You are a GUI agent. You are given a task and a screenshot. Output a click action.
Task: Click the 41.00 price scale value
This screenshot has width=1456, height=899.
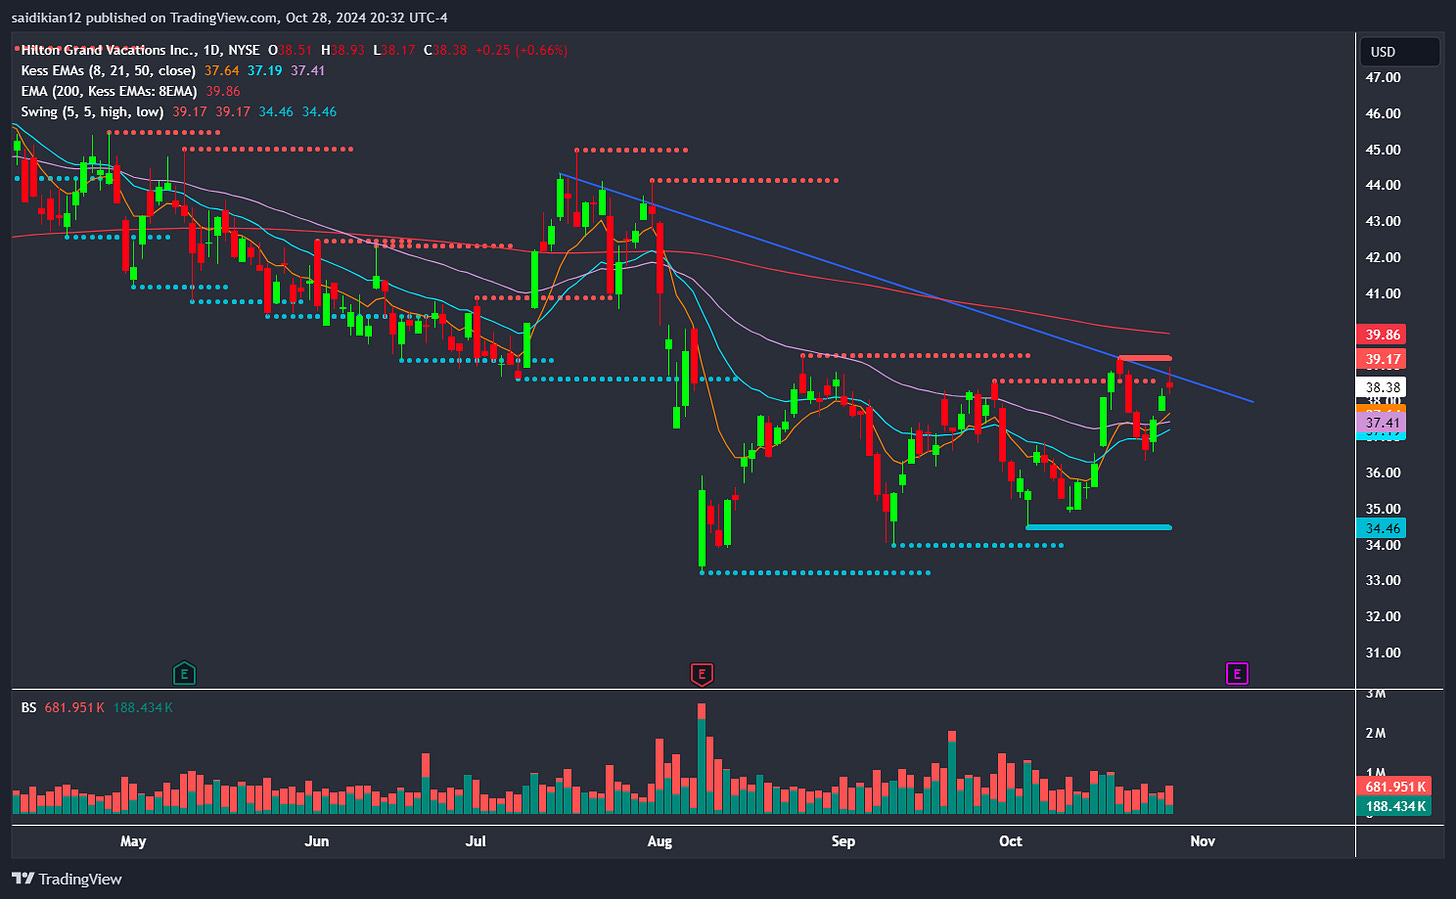click(1383, 294)
